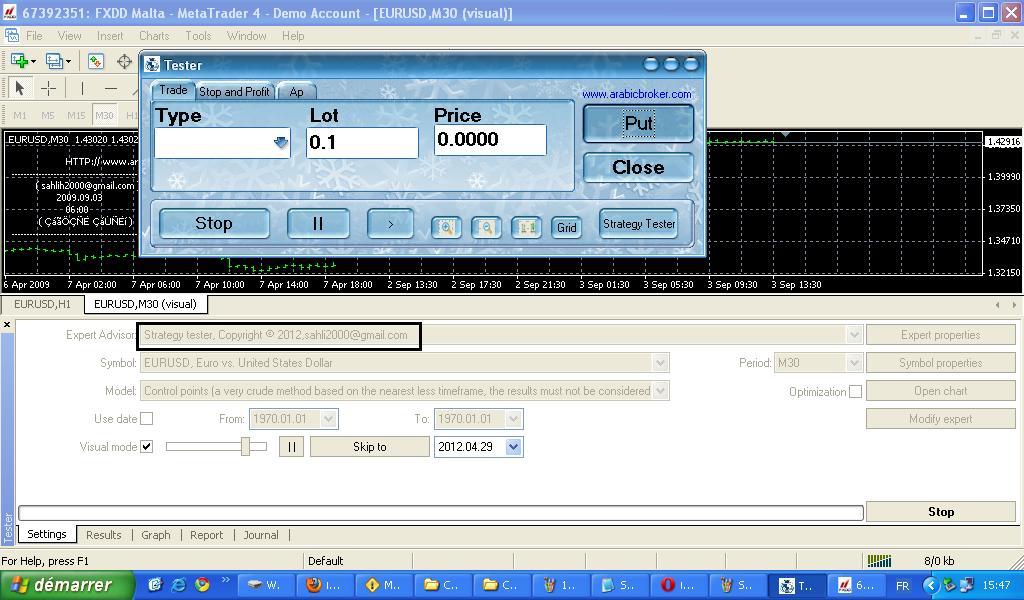Select the Horizontal Line drawing tool
The height and width of the screenshot is (600, 1024).
pos(111,87)
